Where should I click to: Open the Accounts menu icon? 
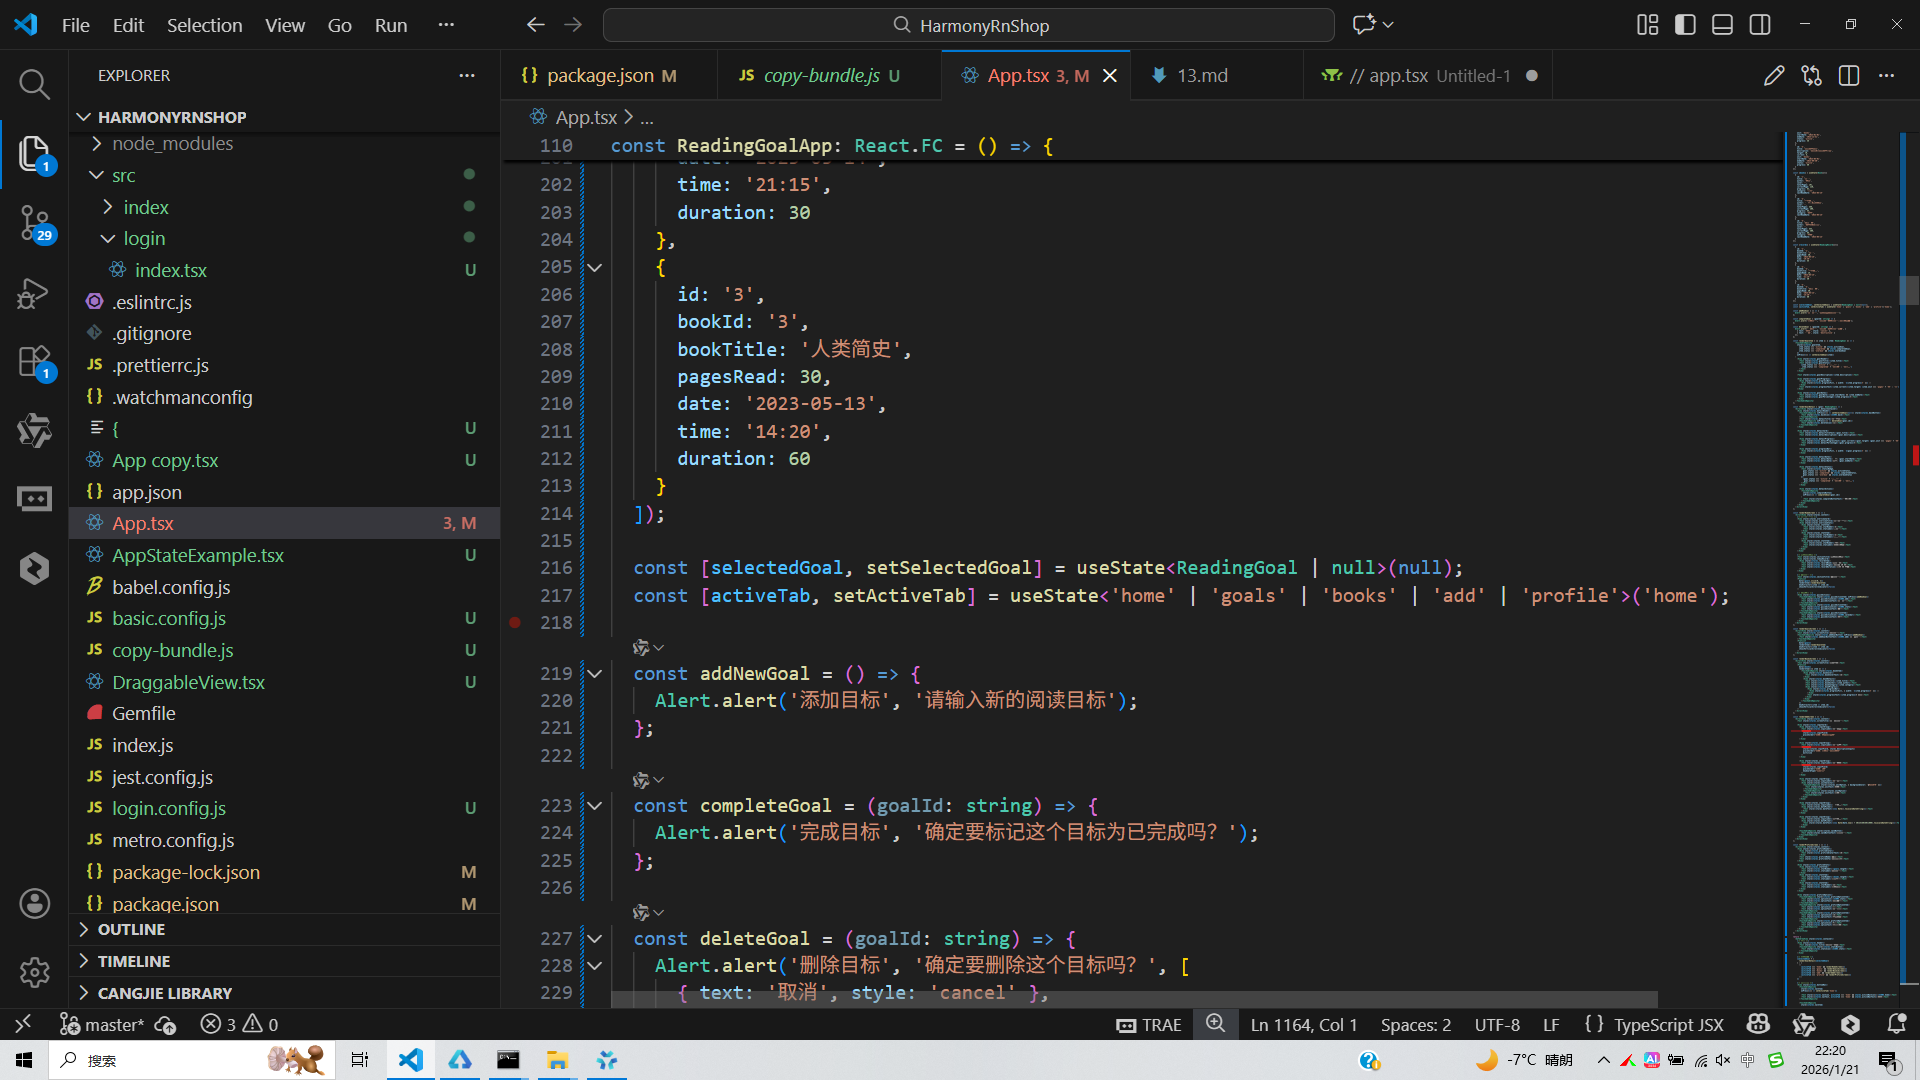pos(34,903)
